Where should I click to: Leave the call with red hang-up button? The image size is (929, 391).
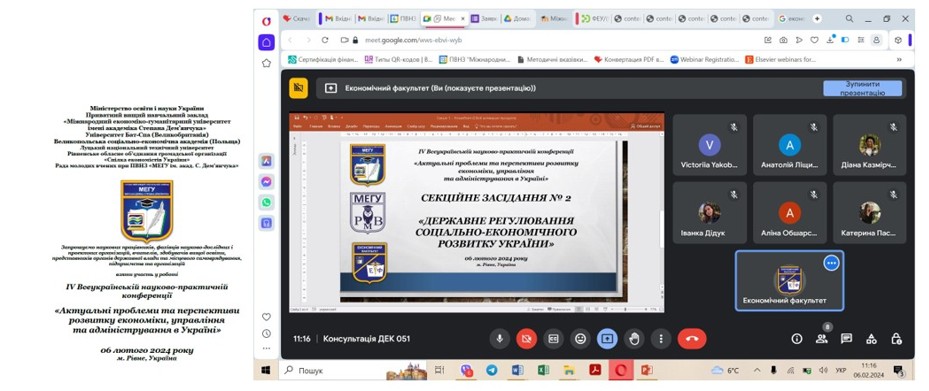(692, 339)
